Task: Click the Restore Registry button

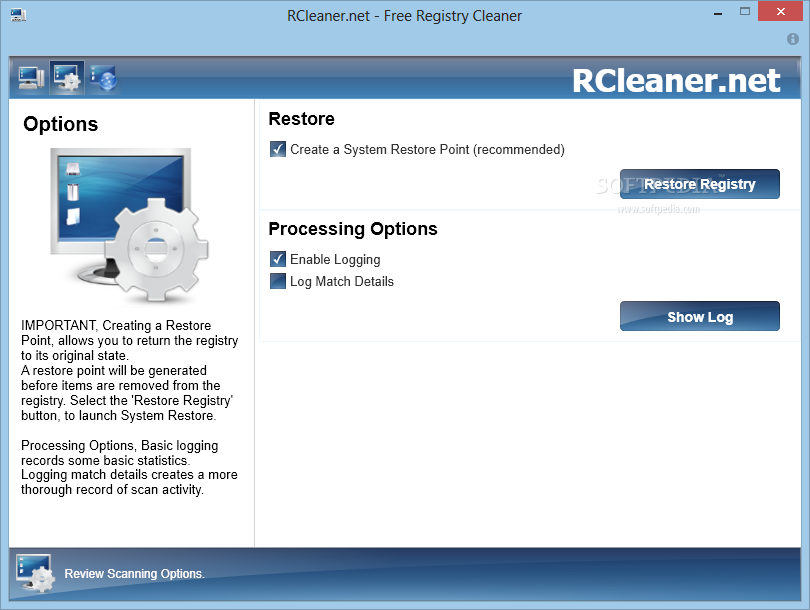Action: (x=699, y=184)
